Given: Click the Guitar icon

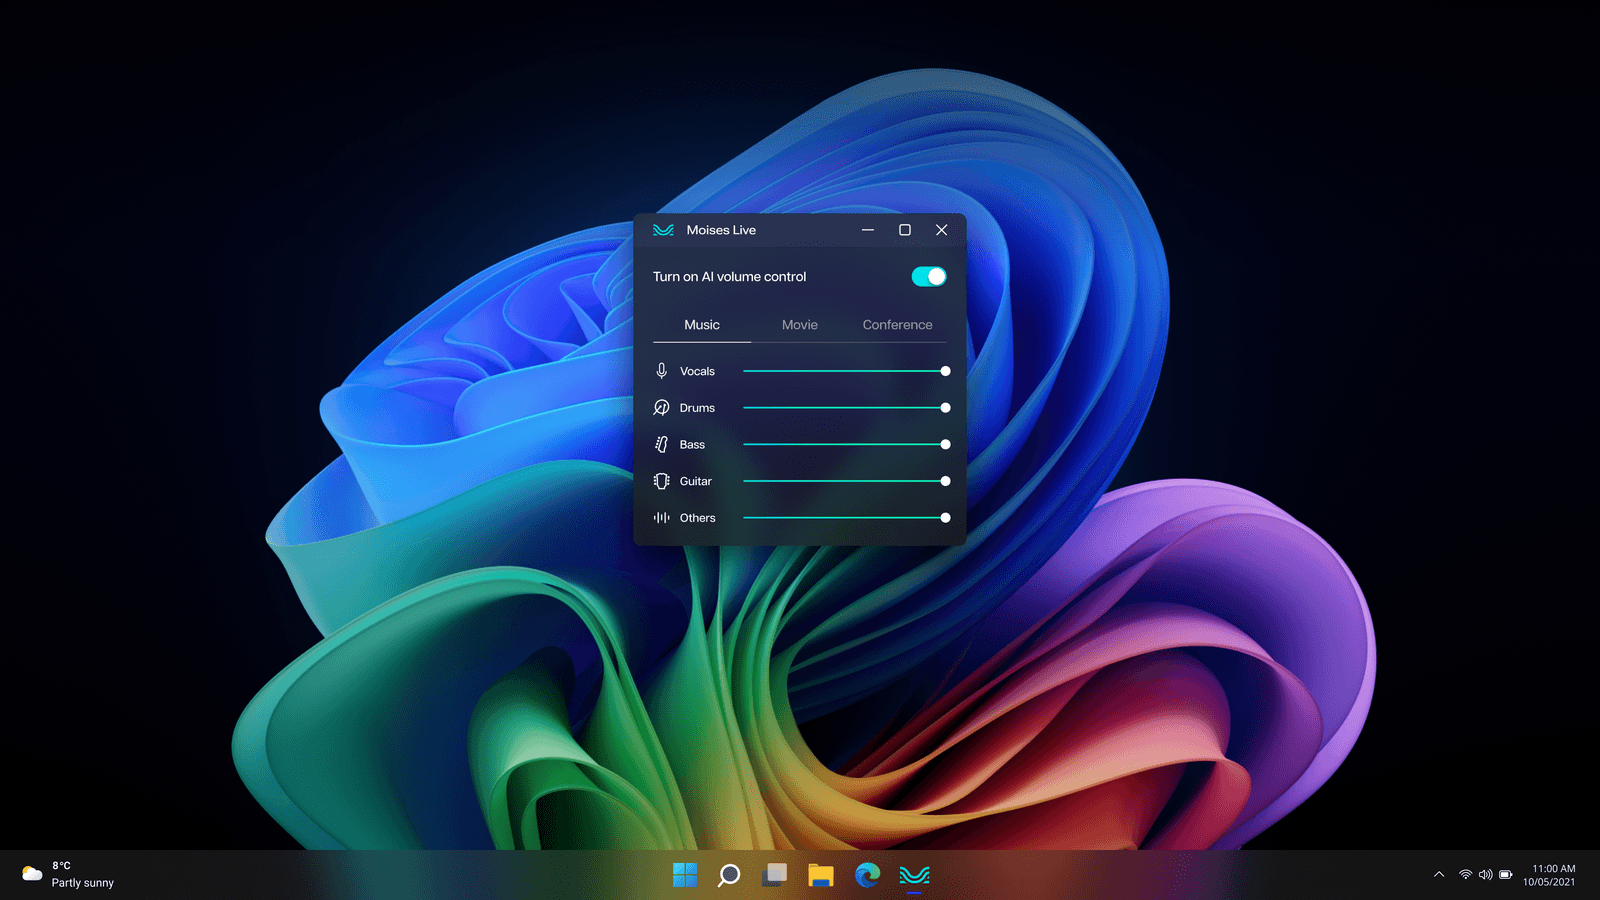Looking at the screenshot, I should [661, 481].
